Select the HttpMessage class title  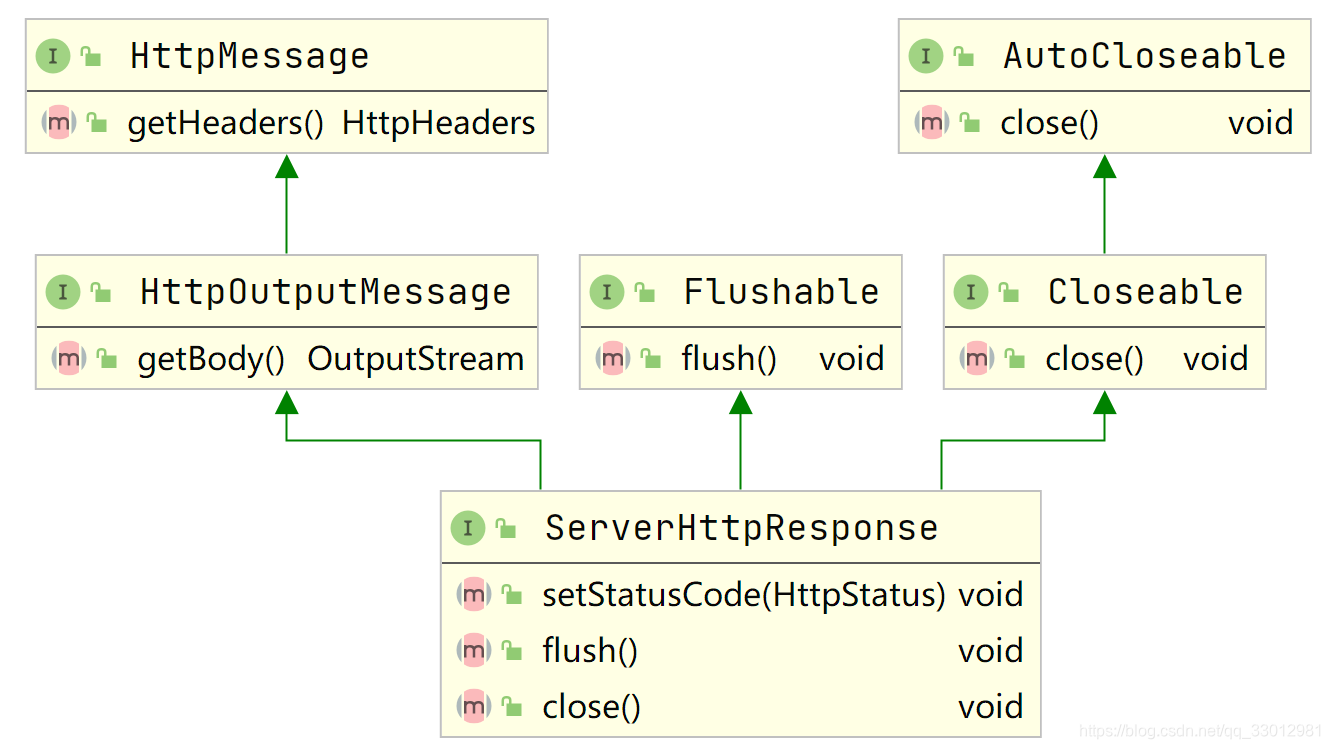pyautogui.click(x=250, y=56)
